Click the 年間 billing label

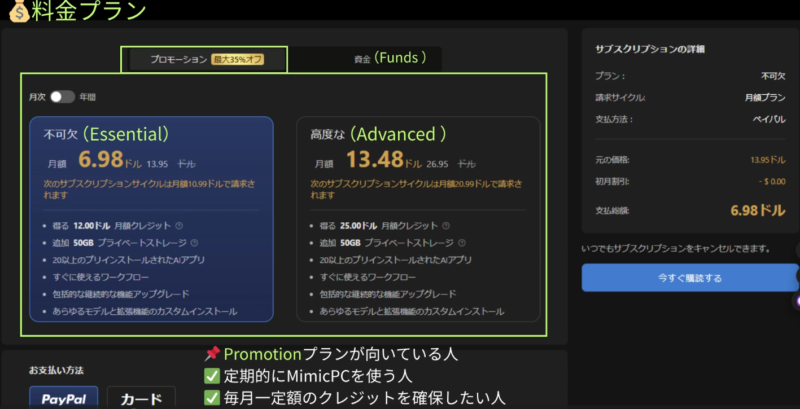[87, 97]
